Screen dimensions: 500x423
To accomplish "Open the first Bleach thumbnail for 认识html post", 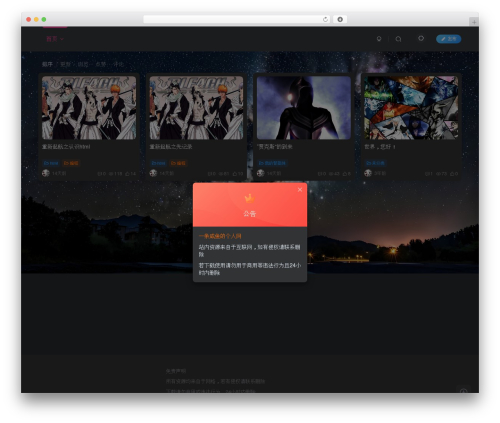I will coord(89,108).
